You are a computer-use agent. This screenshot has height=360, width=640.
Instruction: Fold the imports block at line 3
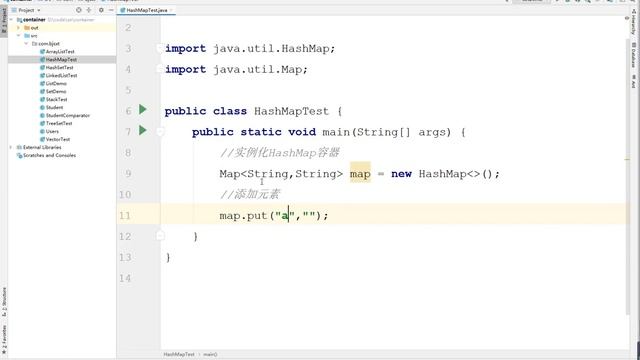click(x=159, y=49)
